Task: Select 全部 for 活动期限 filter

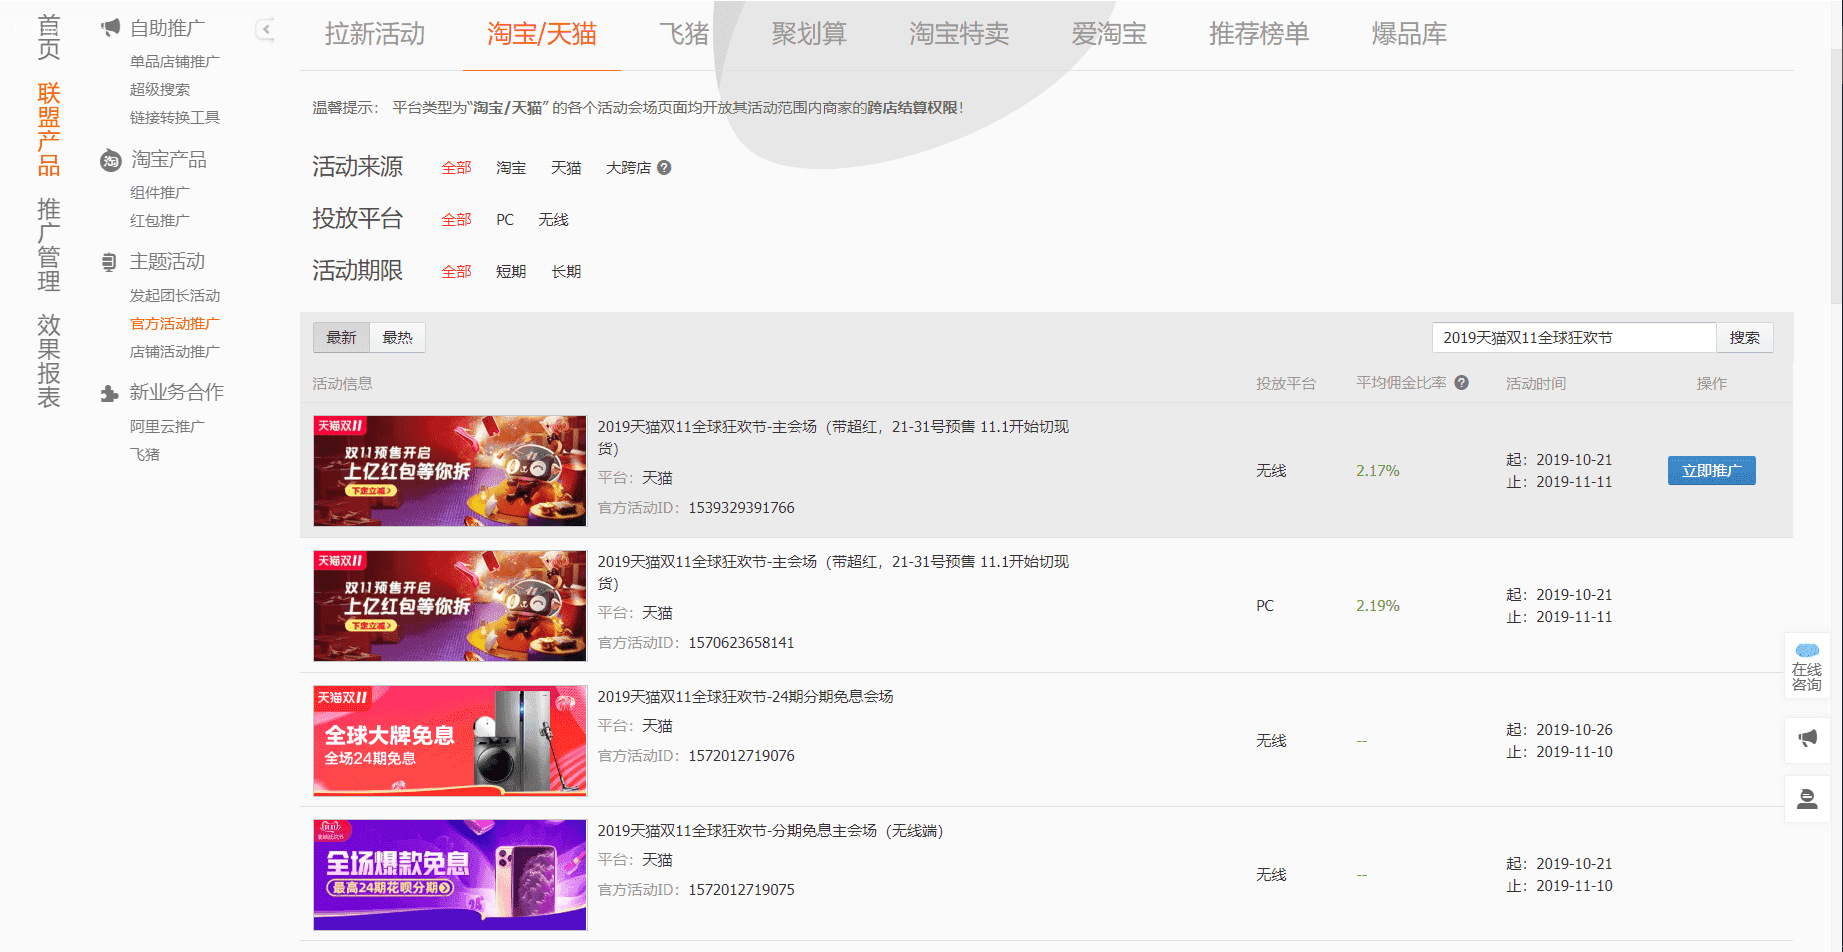Action: point(456,272)
